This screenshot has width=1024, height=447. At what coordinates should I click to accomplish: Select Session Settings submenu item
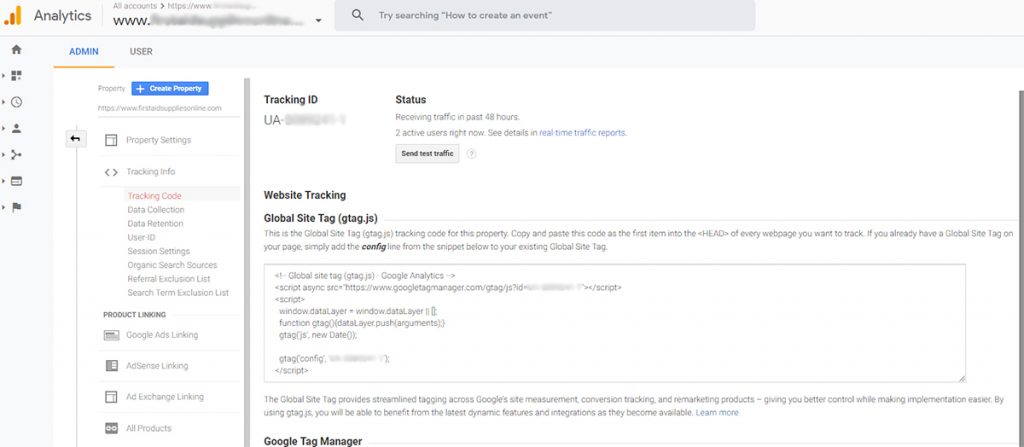click(x=159, y=251)
